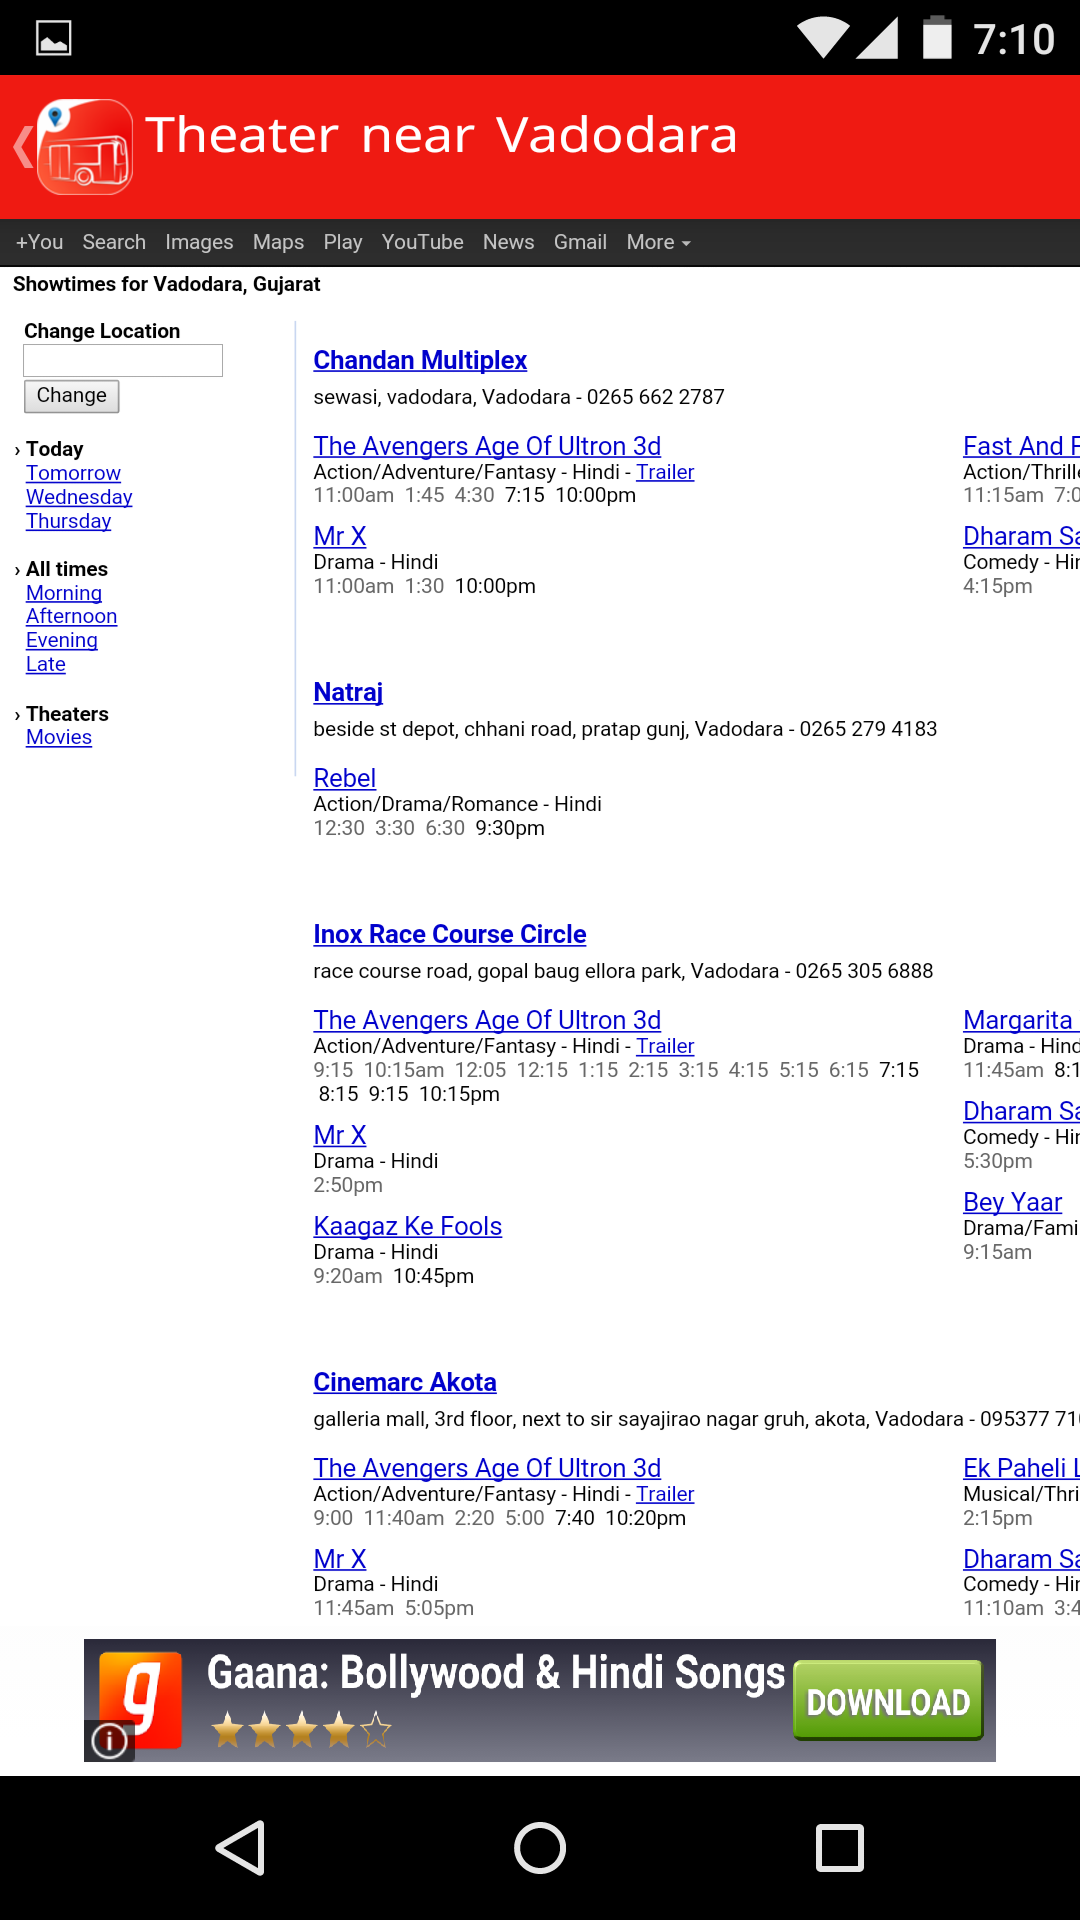Tap Android recent apps button
This screenshot has width=1080, height=1920.
tap(840, 1847)
